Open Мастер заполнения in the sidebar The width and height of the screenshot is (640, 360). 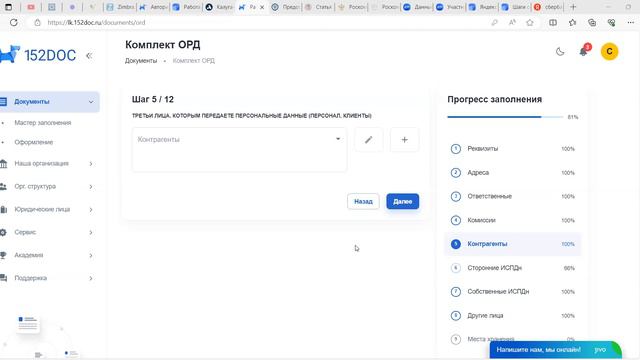[x=43, y=123]
